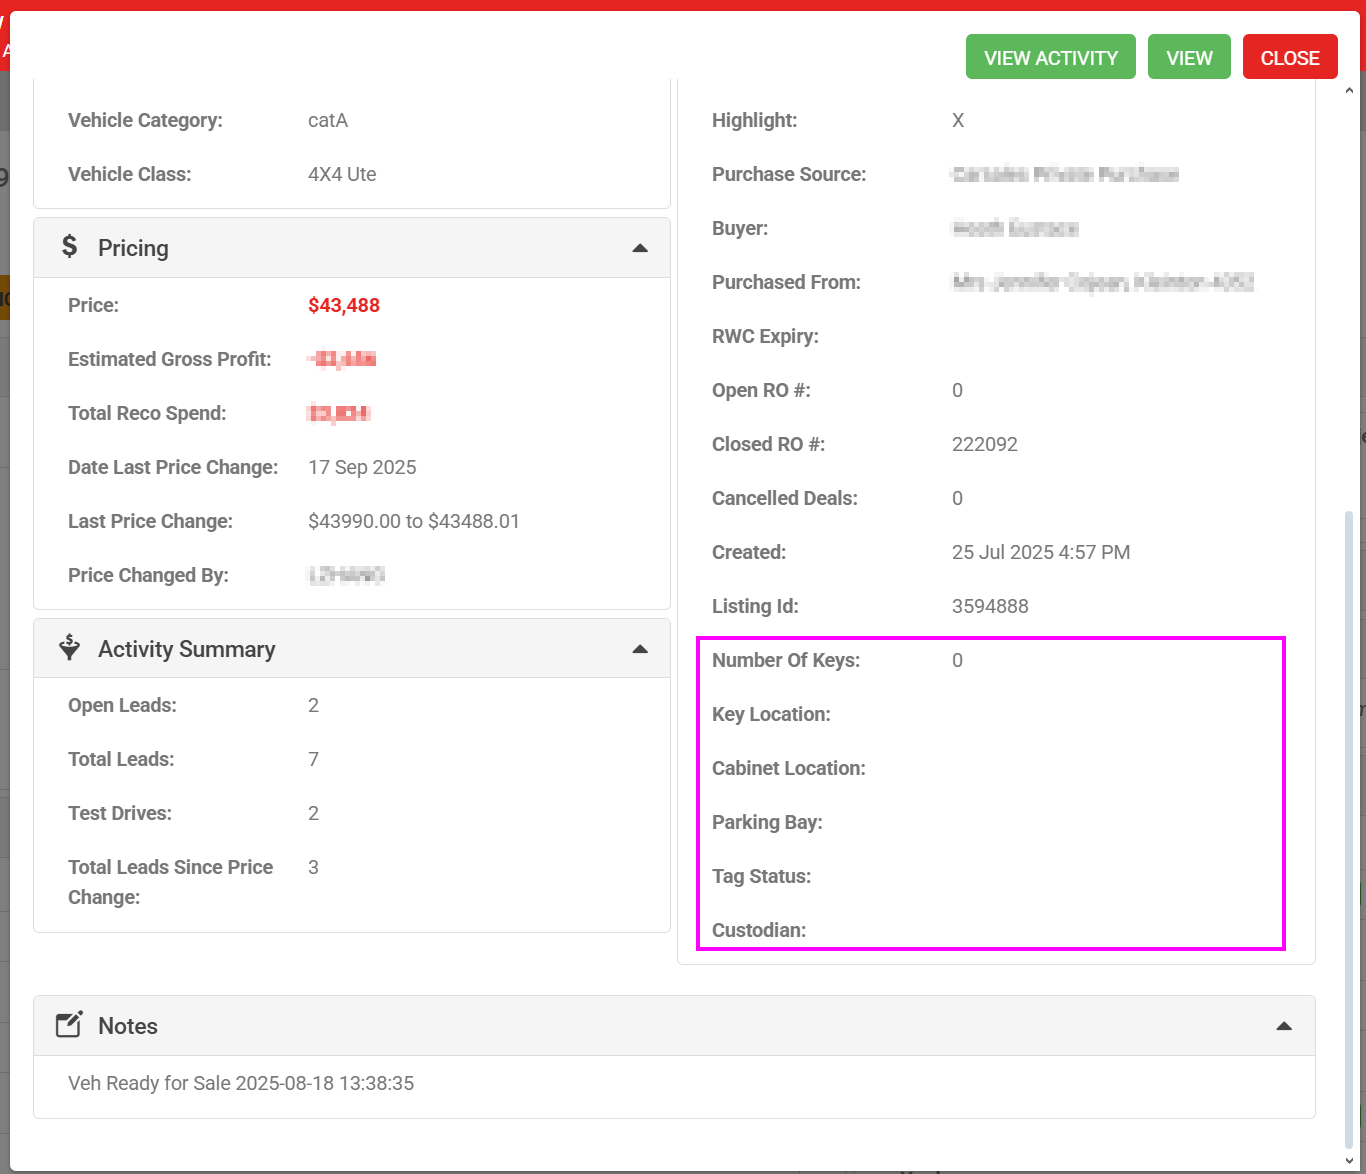Click the Last Price Change value text
Image resolution: width=1366 pixels, height=1174 pixels.
point(414,521)
